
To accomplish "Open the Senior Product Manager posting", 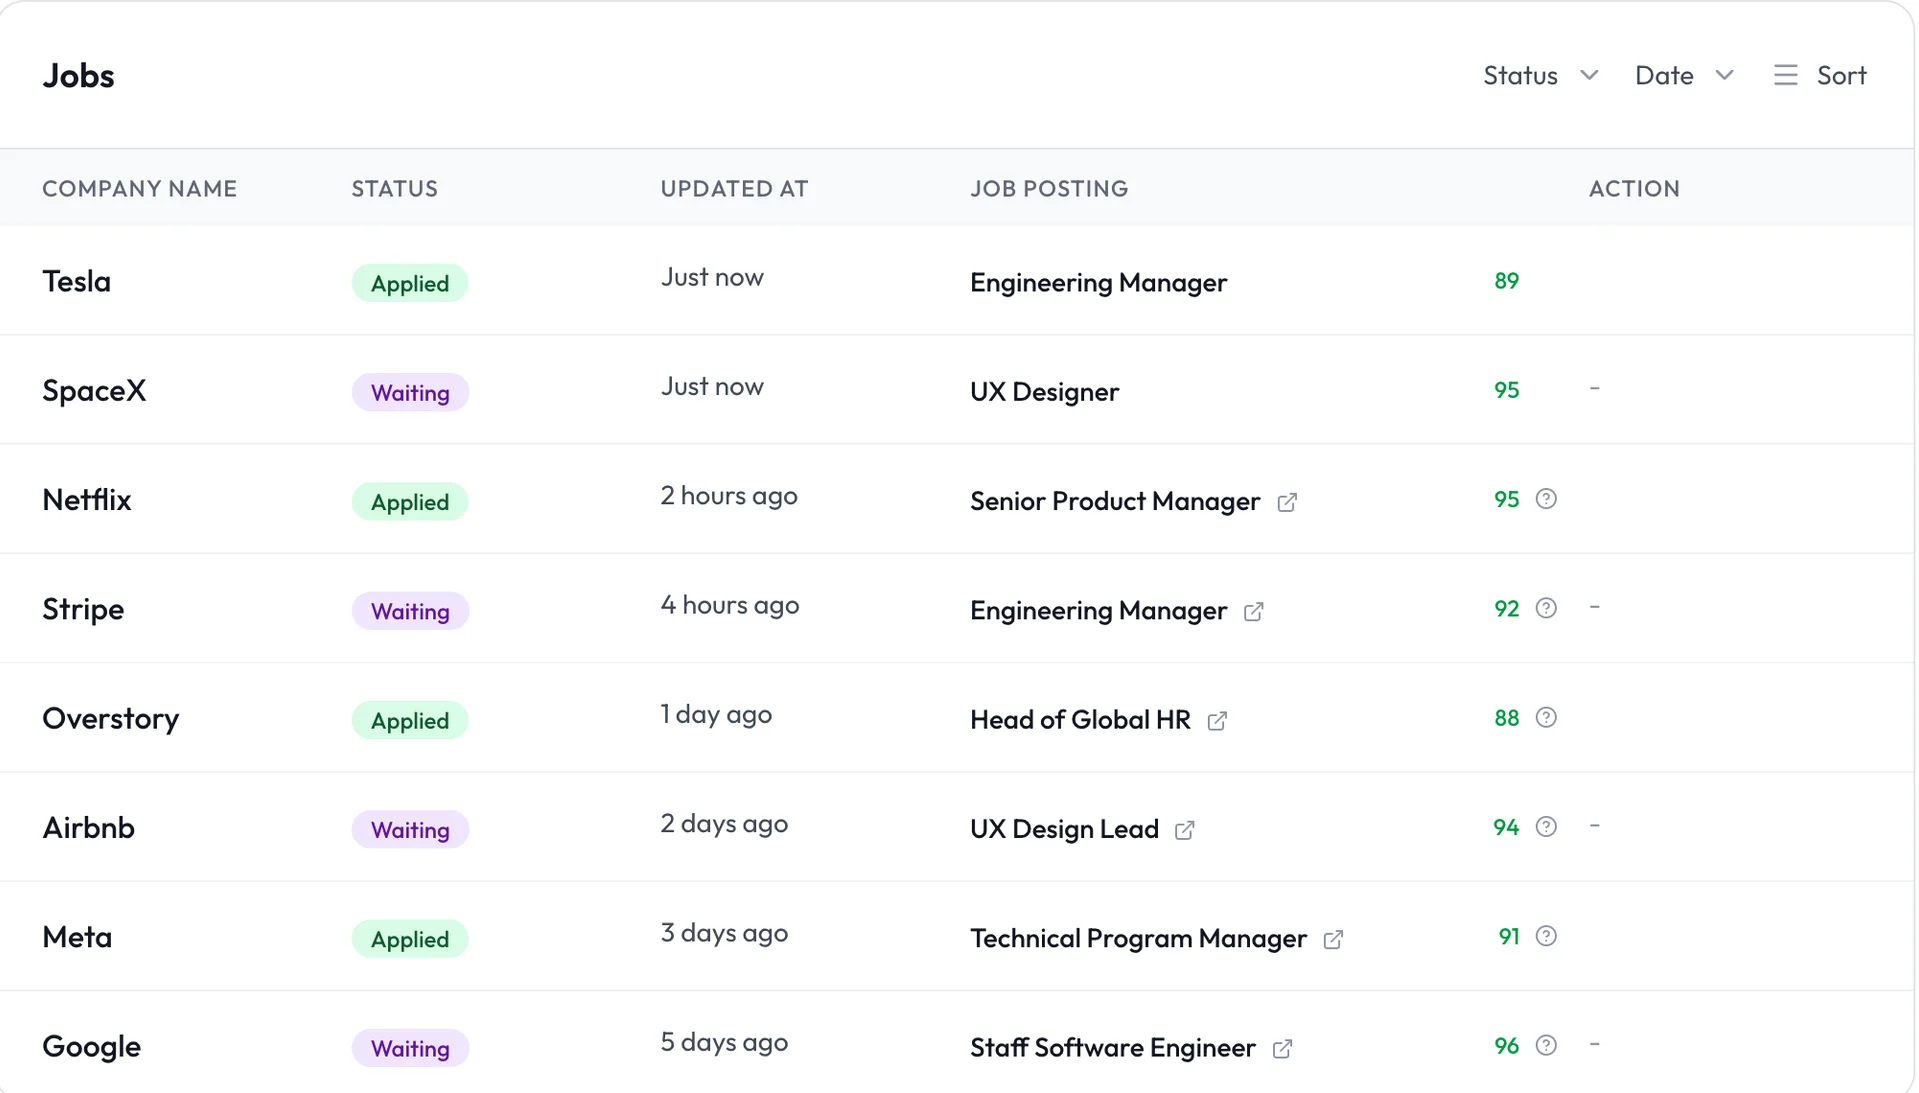I will coord(1115,501).
